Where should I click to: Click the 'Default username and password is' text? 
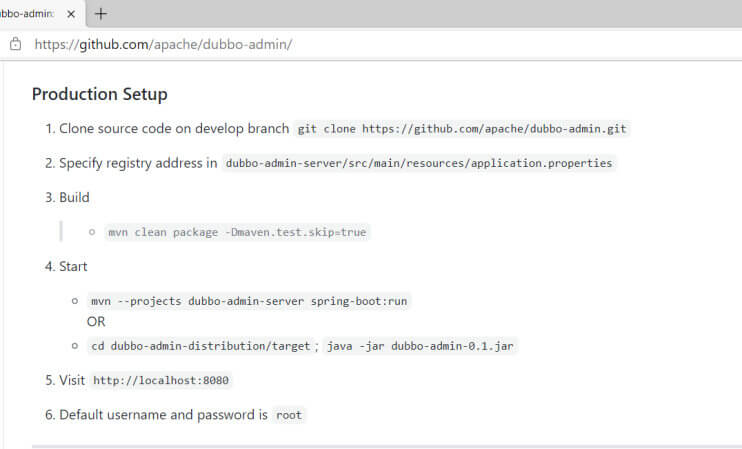tap(163, 415)
